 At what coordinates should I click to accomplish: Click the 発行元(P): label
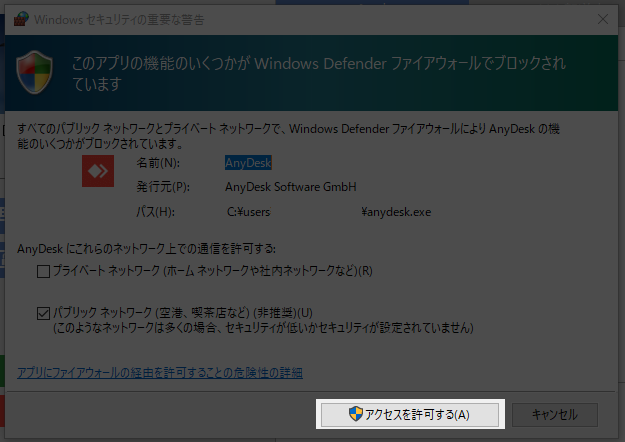pos(163,187)
